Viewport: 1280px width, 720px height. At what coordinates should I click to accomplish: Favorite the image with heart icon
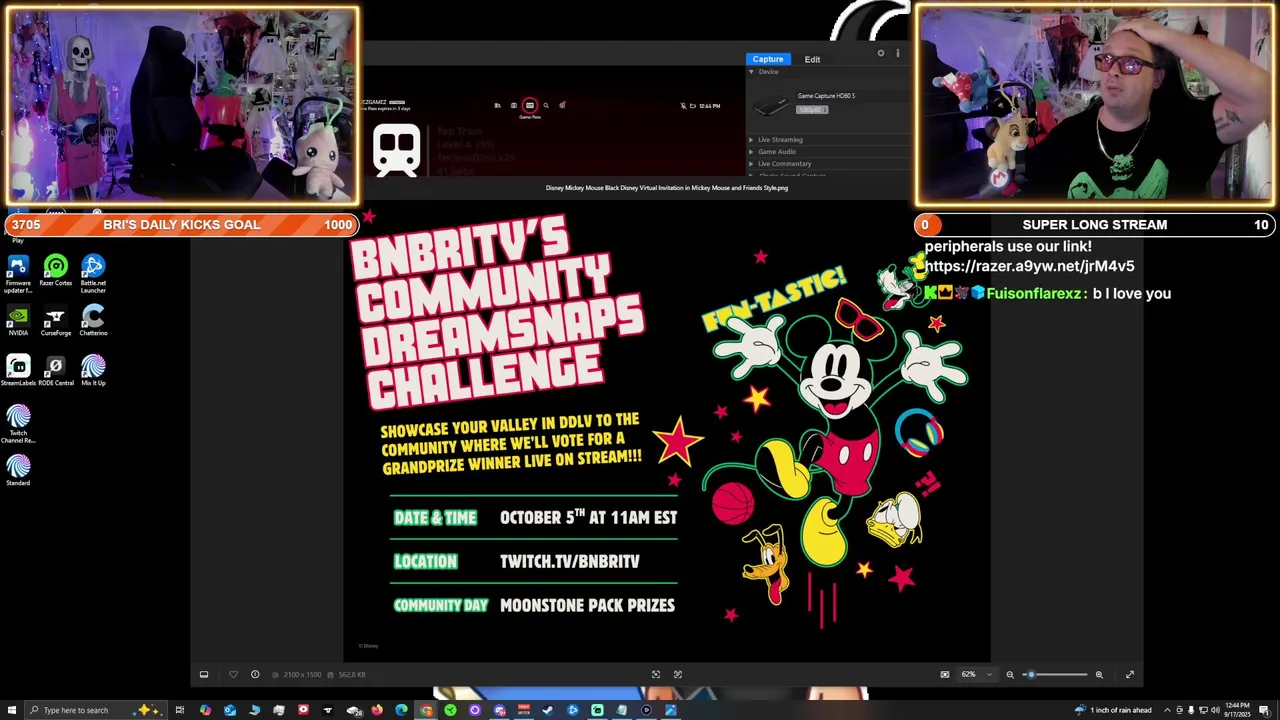click(x=233, y=674)
